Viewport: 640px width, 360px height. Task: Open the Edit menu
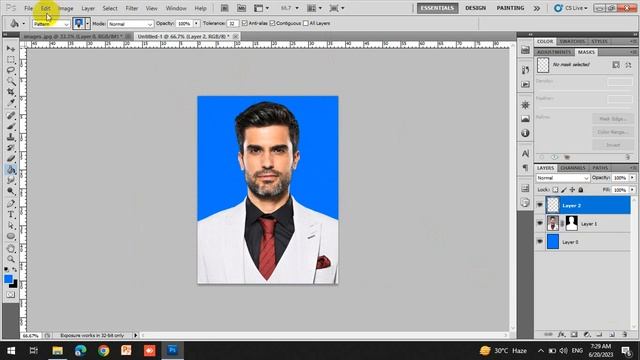pyautogui.click(x=45, y=8)
